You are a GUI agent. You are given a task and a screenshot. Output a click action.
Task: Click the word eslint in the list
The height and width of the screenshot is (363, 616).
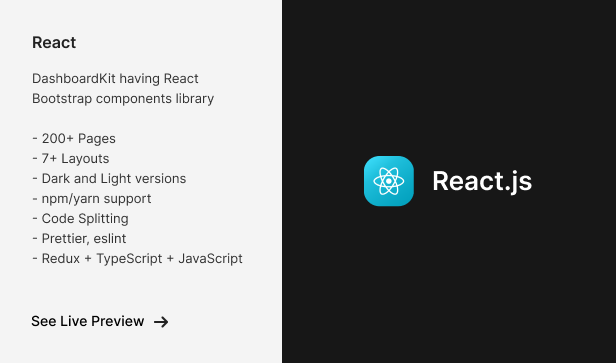(x=110, y=238)
